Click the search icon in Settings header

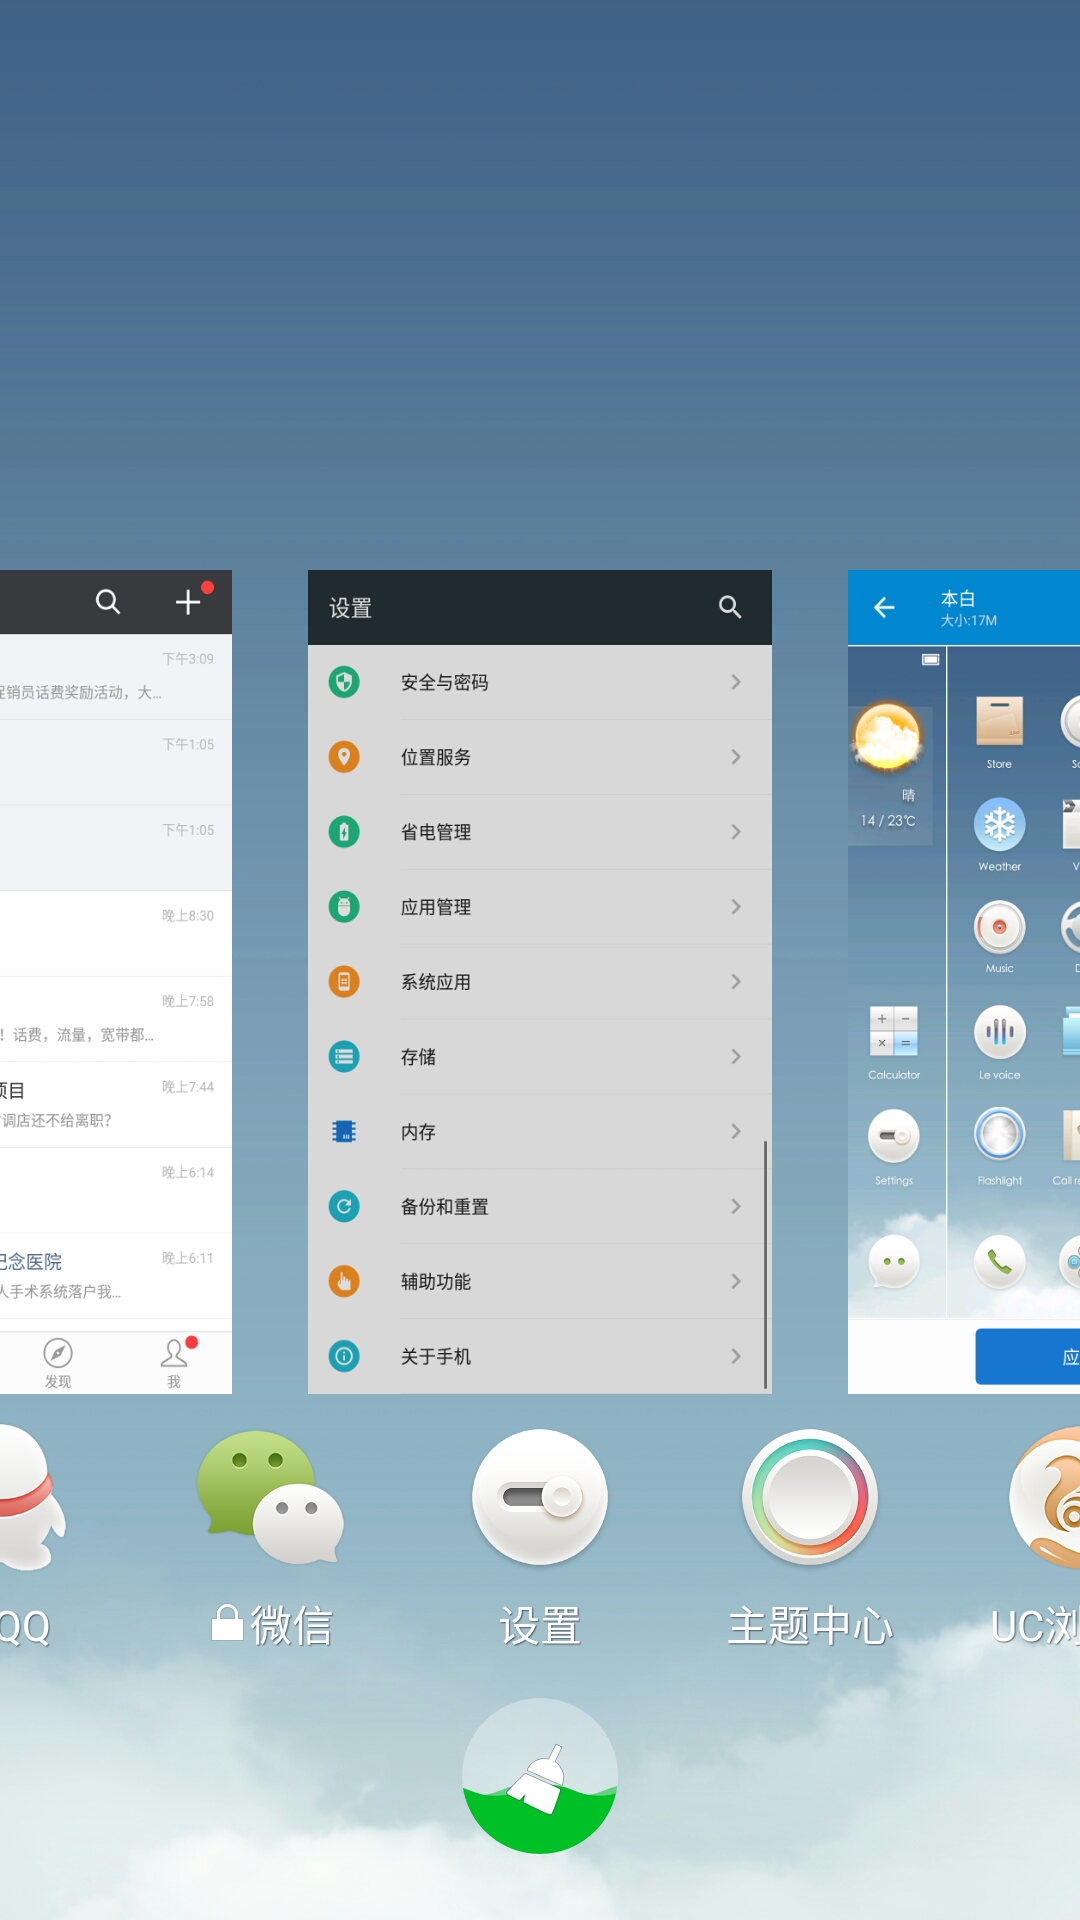pos(730,607)
